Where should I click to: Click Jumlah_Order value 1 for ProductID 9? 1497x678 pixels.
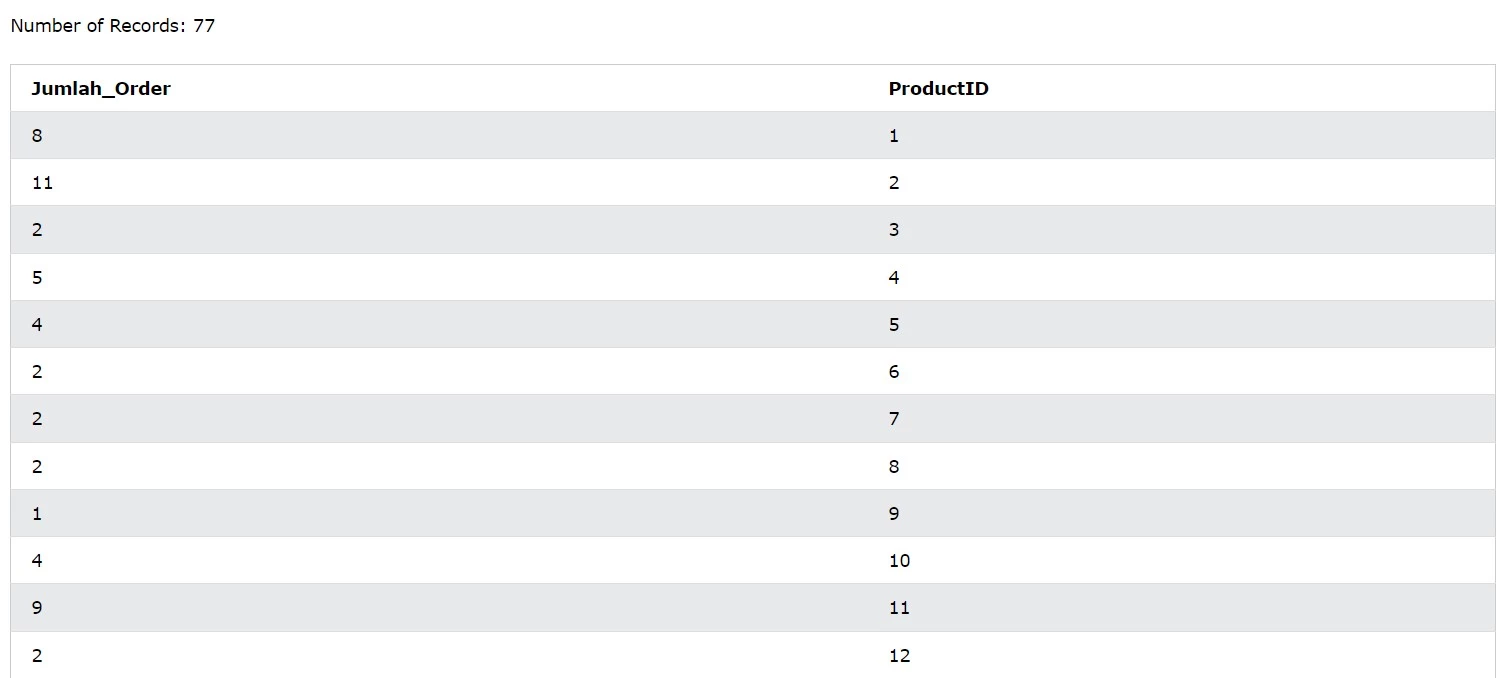tap(37, 514)
